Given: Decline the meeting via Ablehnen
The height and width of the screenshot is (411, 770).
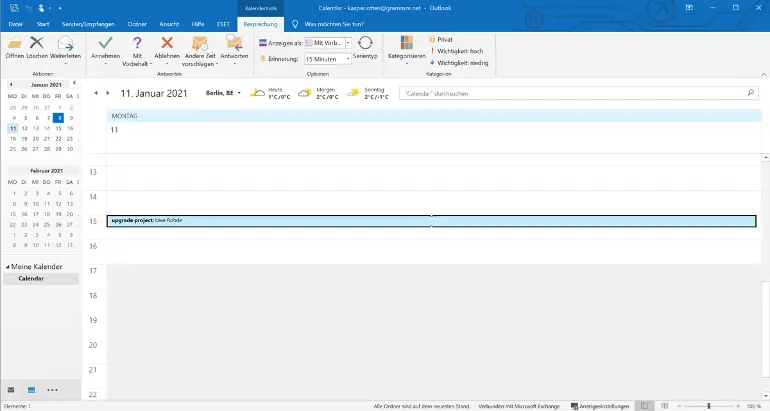Looking at the screenshot, I should 167,44.
